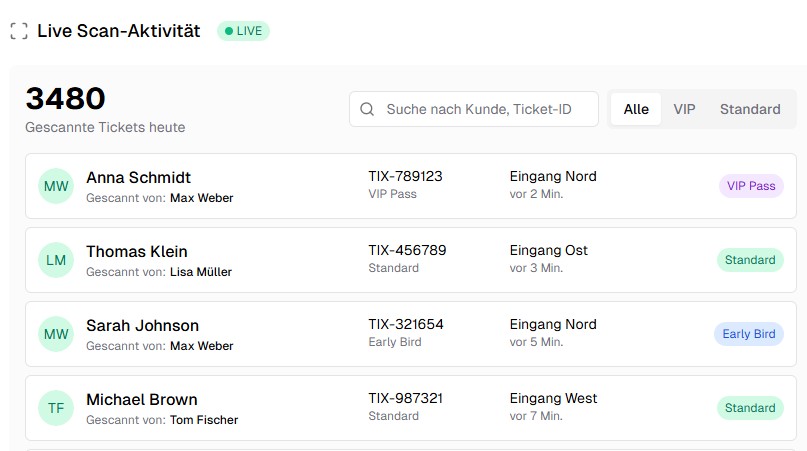Click the purple VIP Pass badge
This screenshot has width=807, height=451.
[x=750, y=186]
